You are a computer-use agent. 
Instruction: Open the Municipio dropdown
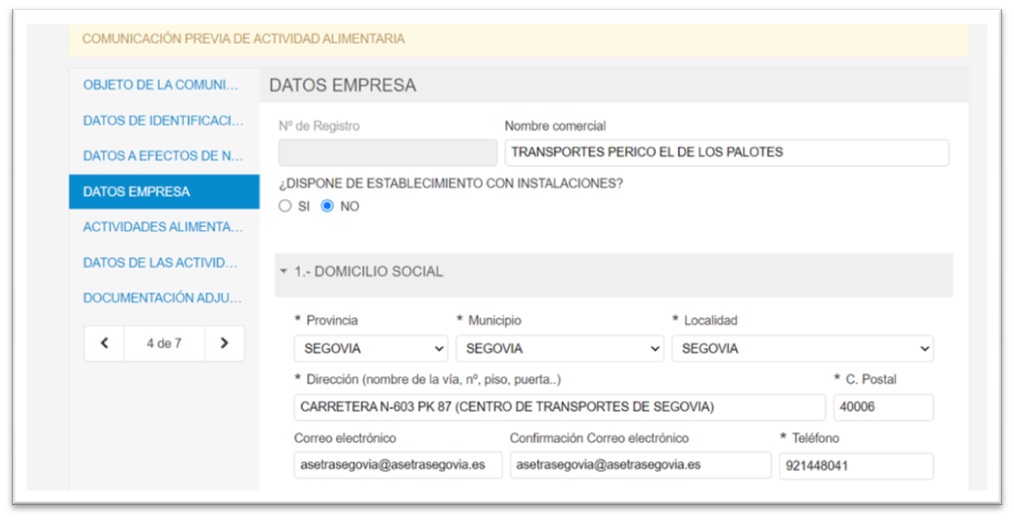[559, 349]
